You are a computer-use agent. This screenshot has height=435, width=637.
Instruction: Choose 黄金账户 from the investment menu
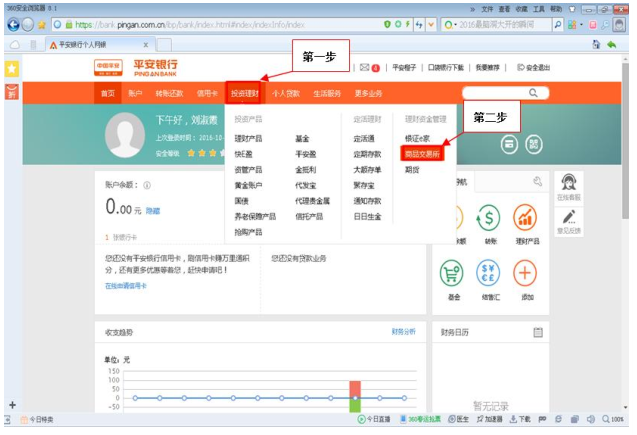(248, 185)
